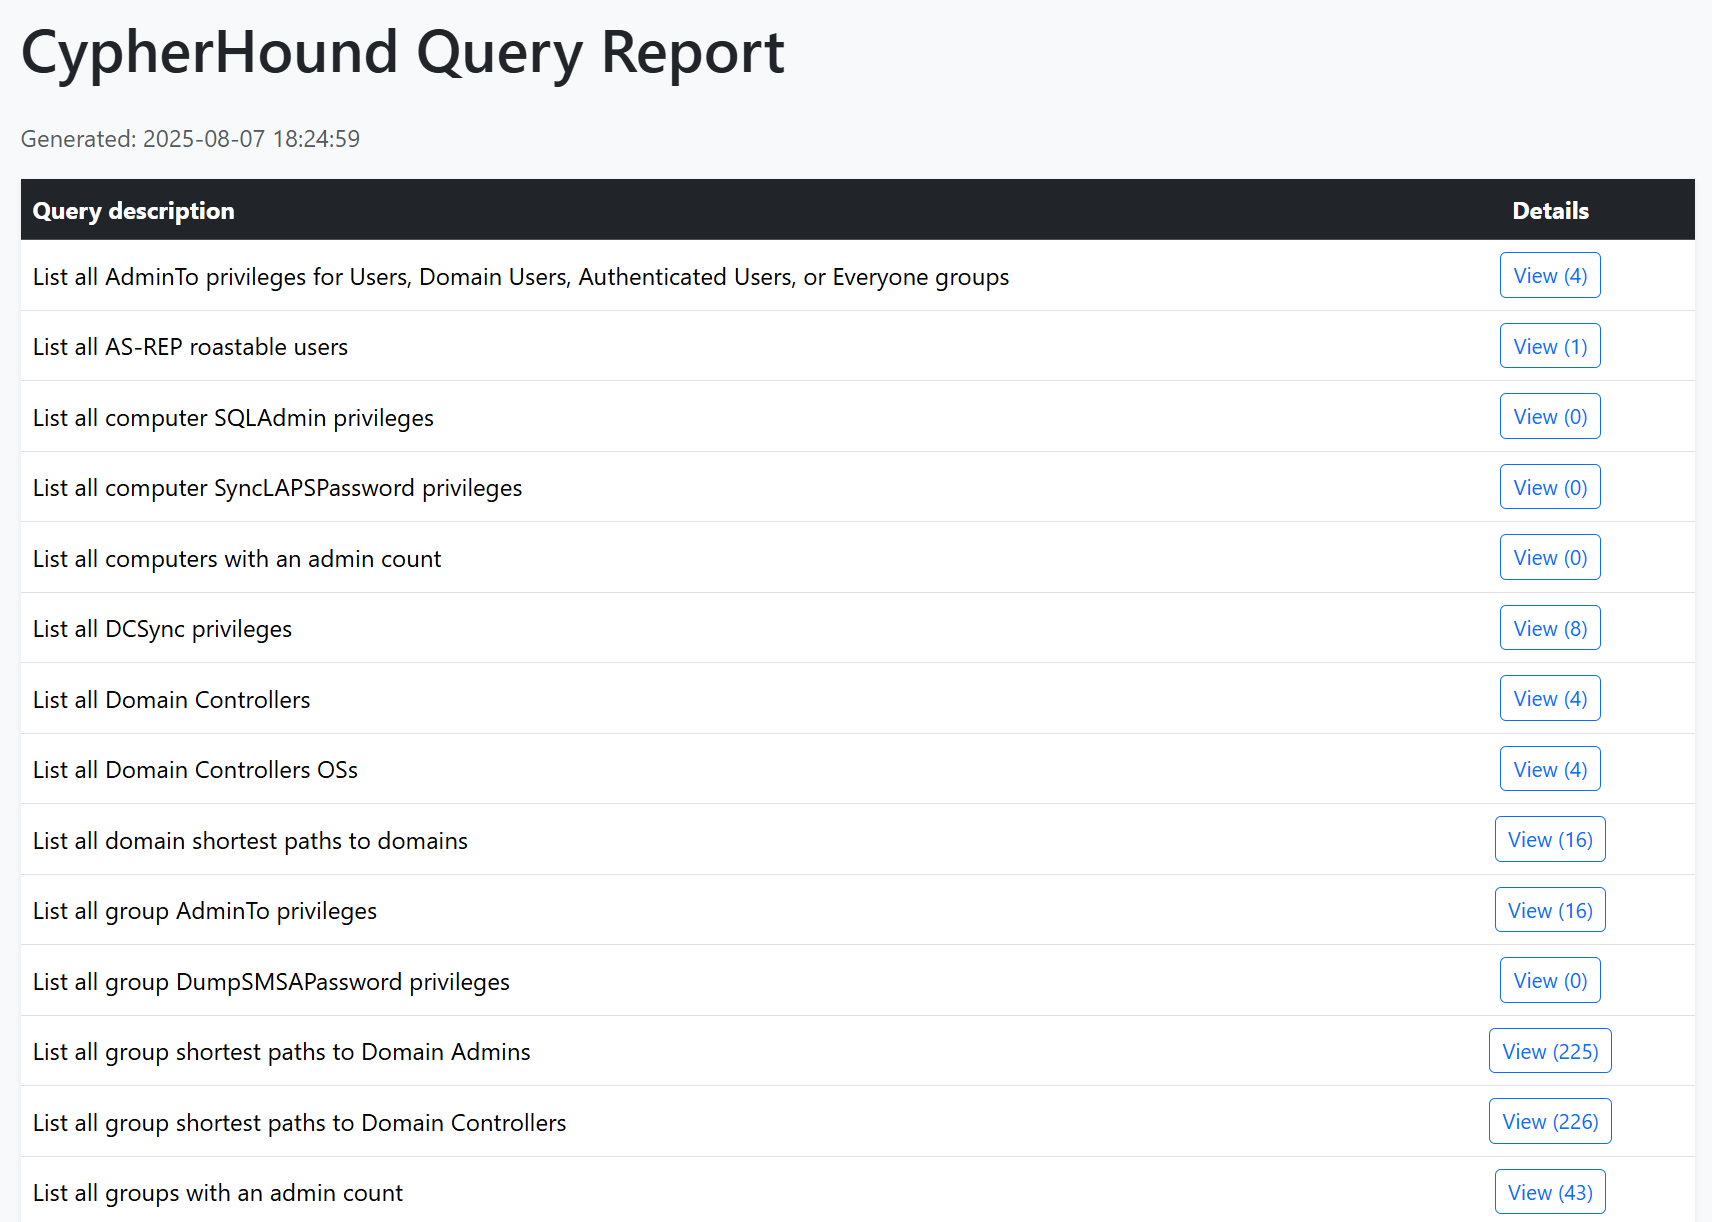This screenshot has width=1712, height=1222.
Task: Open View (0) for group DumpSMSAPassword privileges
Action: pyautogui.click(x=1550, y=980)
